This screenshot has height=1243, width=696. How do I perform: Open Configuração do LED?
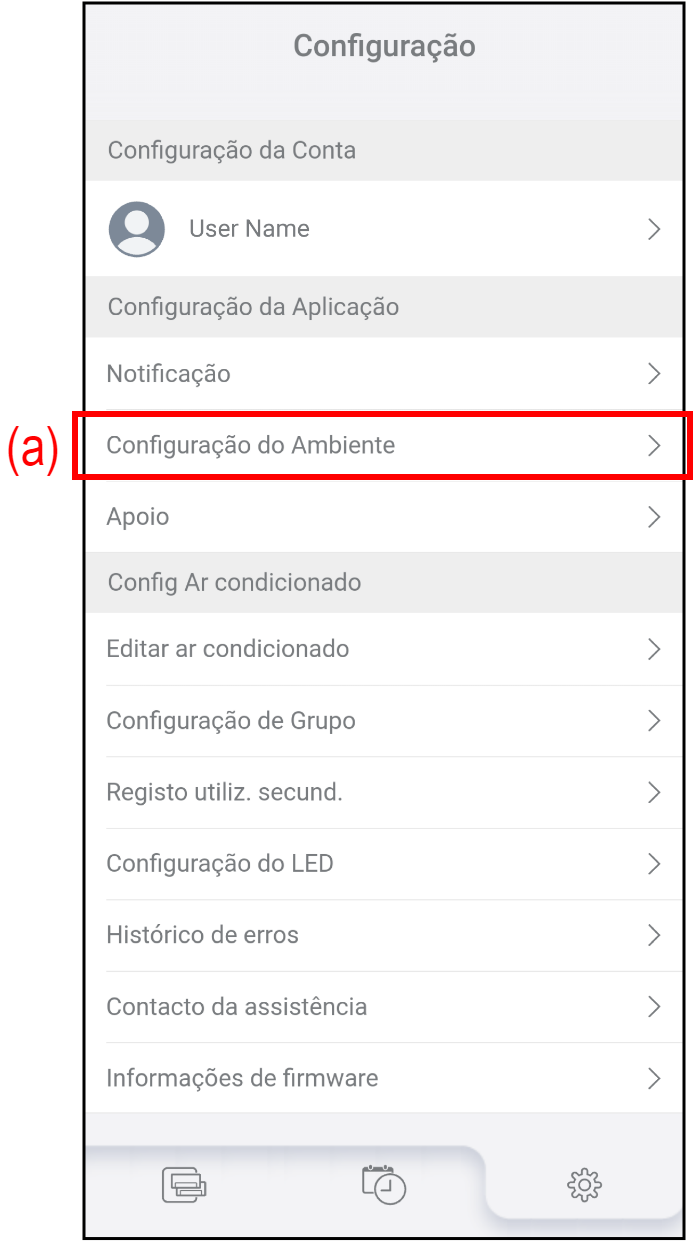[220, 864]
